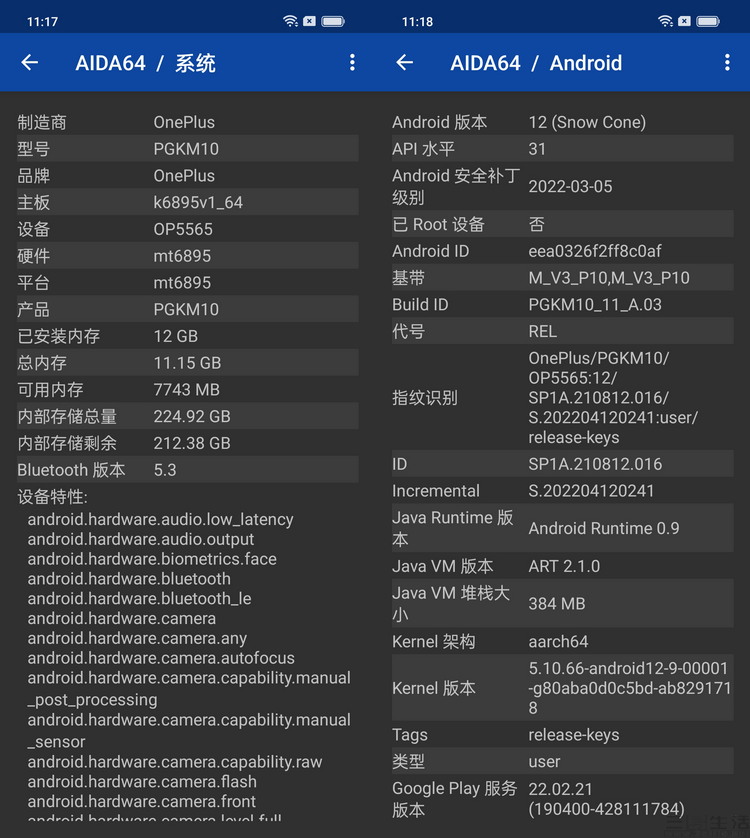This screenshot has width=750, height=838.
Task: Tap the 'AIDA64 / Android' title
Action: 536,63
